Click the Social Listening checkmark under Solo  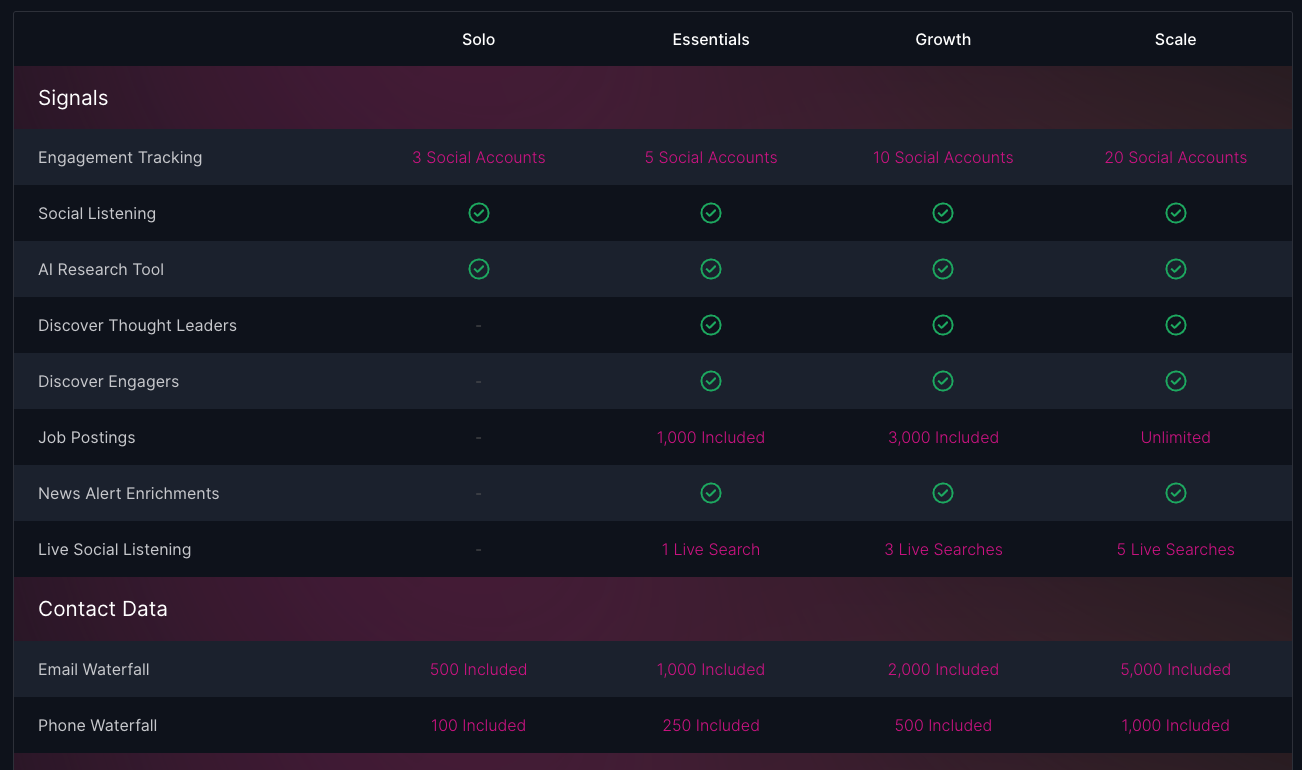pos(479,213)
